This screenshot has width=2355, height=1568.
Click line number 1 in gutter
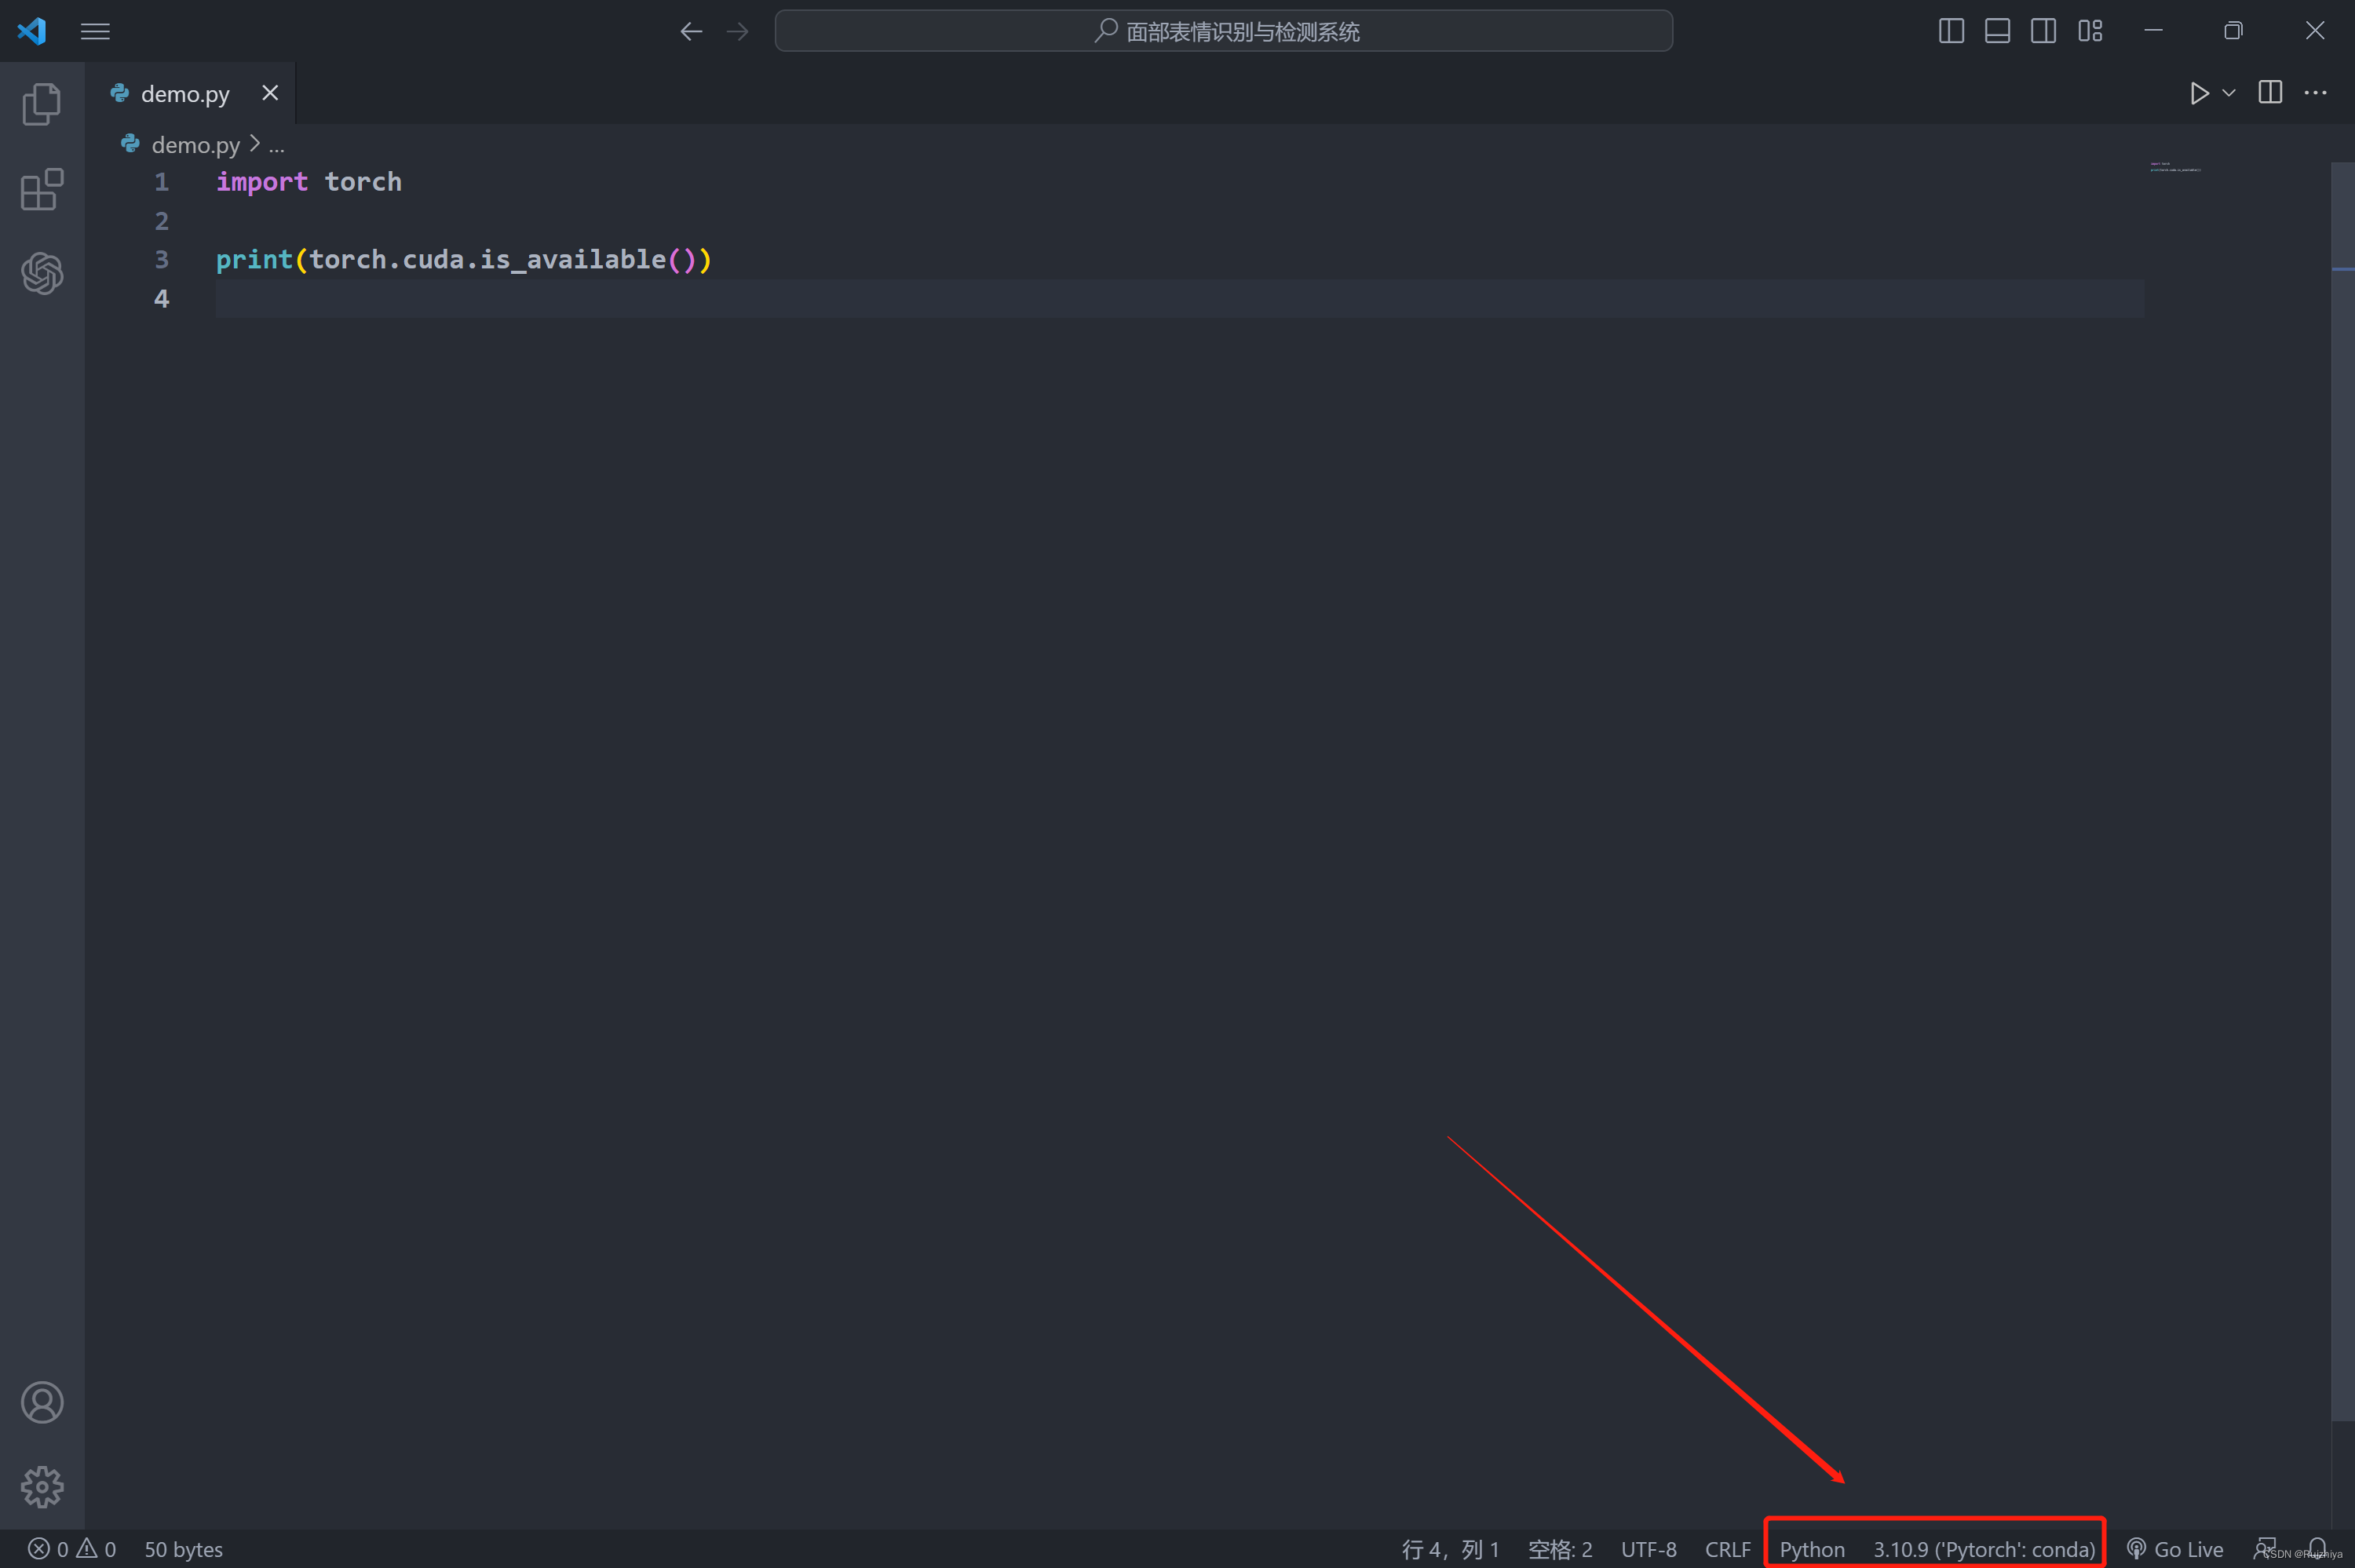[x=161, y=182]
